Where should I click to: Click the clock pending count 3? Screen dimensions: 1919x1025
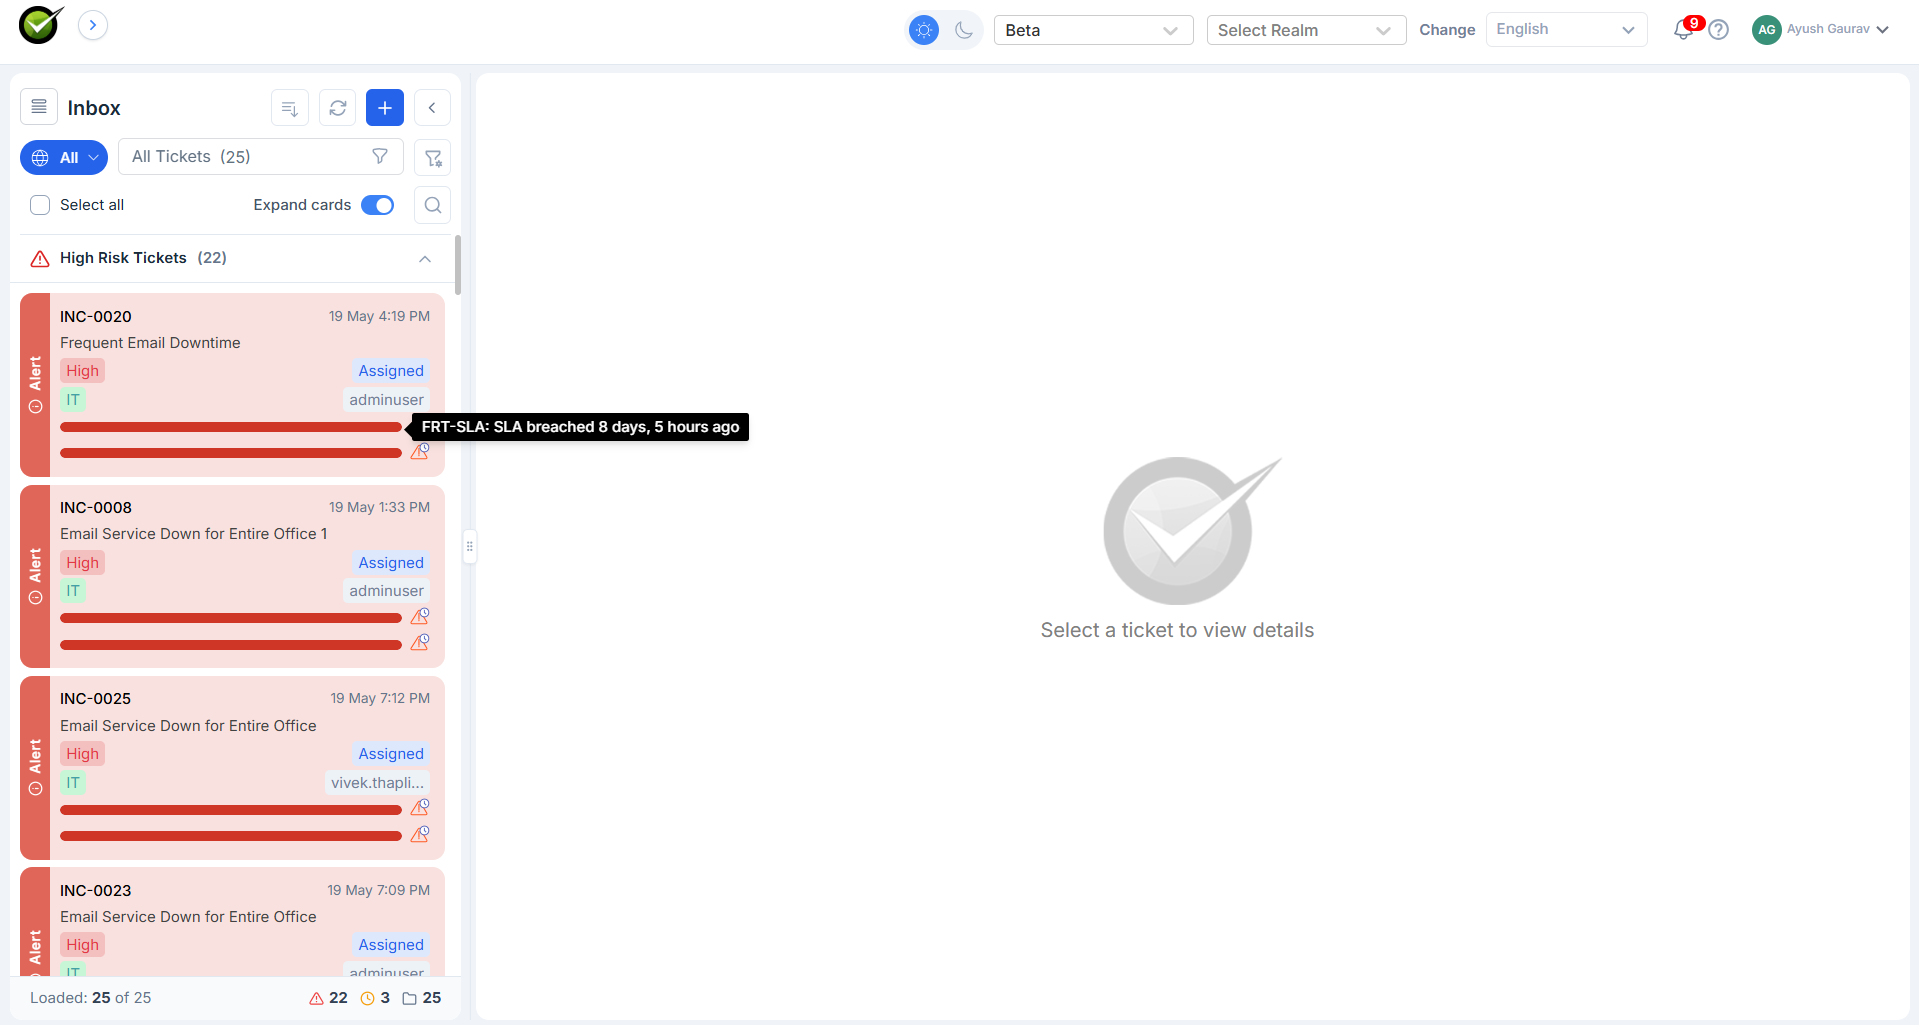pyautogui.click(x=375, y=998)
